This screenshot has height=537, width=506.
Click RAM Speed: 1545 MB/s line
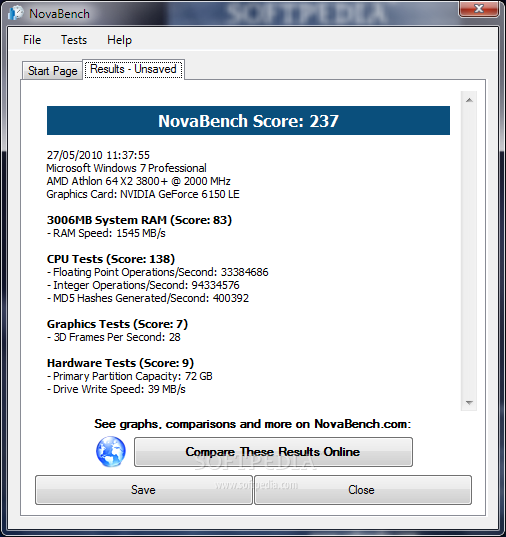click(x=106, y=233)
